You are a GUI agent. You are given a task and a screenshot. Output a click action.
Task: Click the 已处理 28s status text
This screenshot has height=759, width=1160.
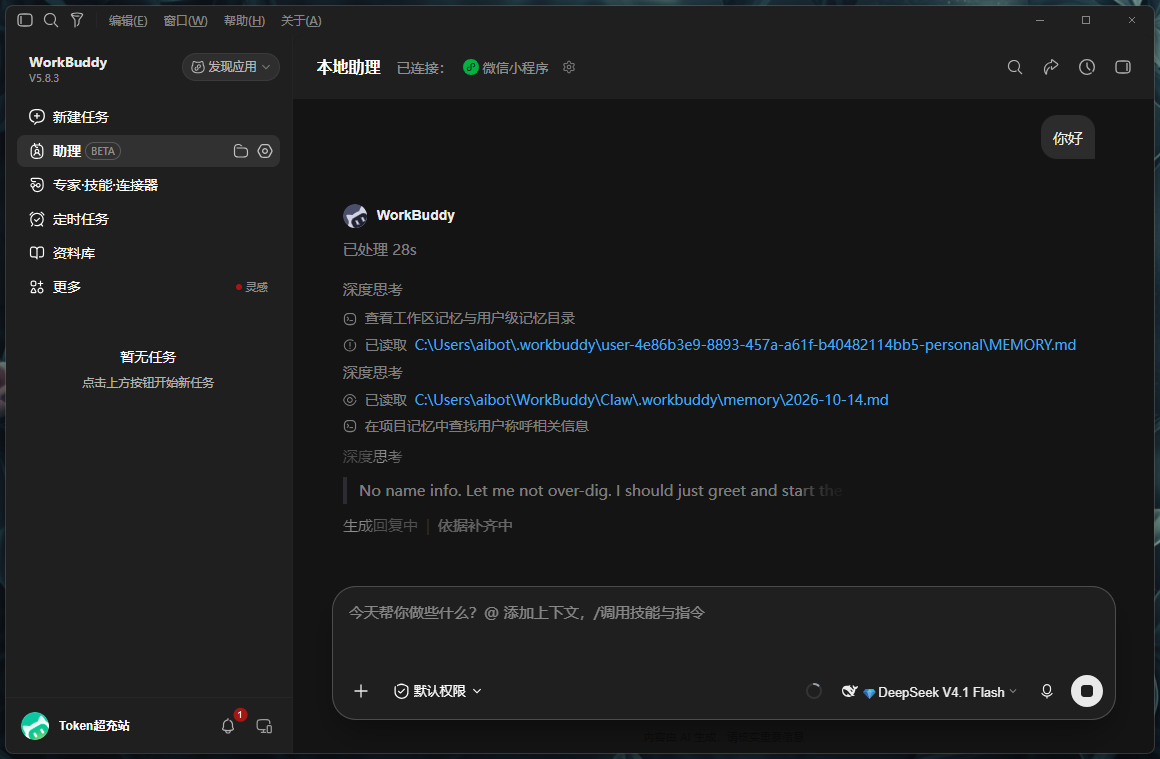[380, 250]
